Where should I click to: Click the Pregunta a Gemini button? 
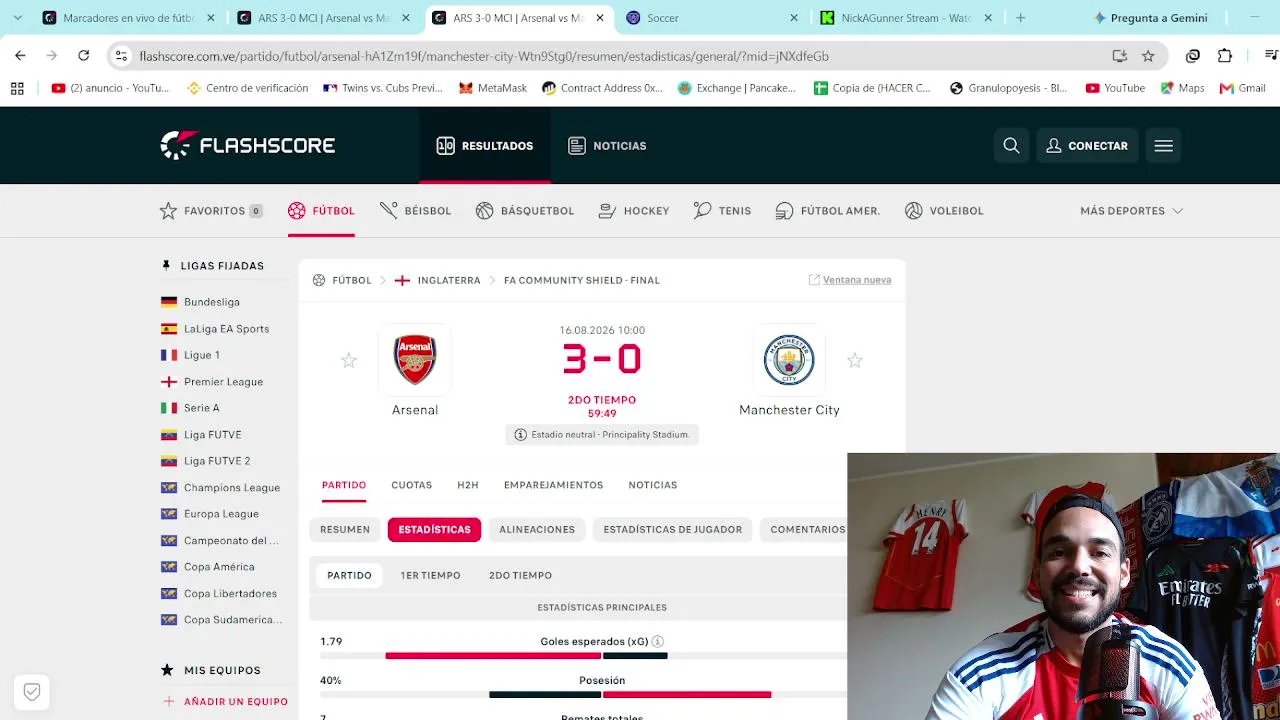(x=1150, y=18)
